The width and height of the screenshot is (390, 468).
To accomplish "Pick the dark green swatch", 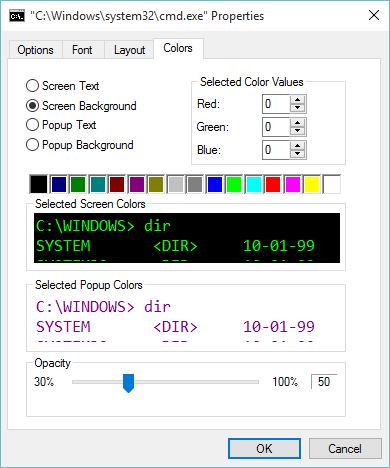I will [78, 184].
